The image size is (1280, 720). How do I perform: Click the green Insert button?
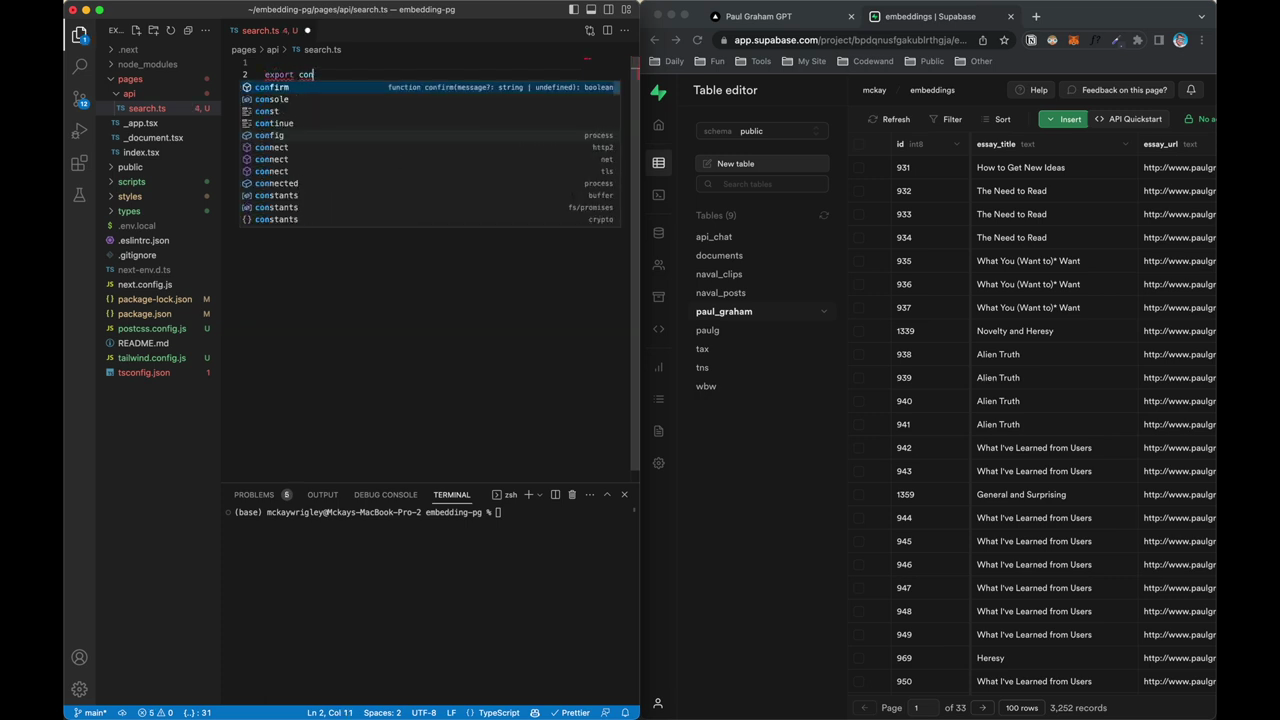[1063, 119]
